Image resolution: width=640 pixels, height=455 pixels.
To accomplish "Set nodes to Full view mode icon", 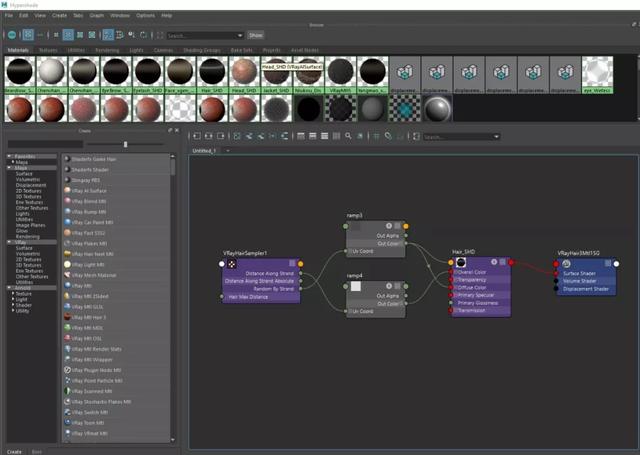I will pyautogui.click(x=324, y=136).
